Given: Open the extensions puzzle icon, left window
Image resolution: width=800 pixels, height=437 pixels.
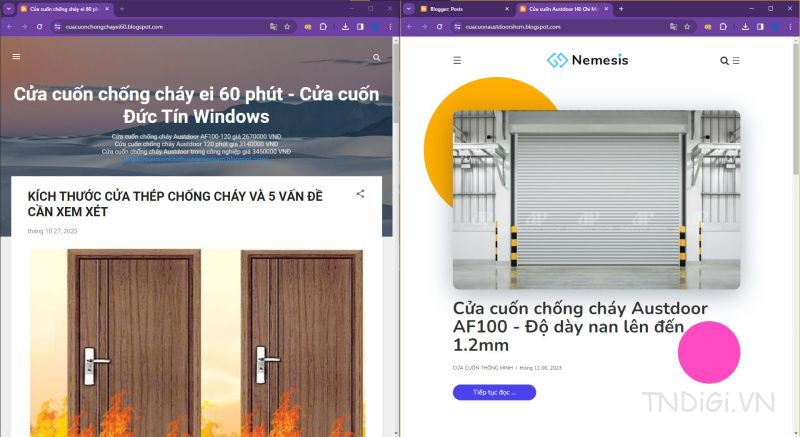Looking at the screenshot, I should [323, 27].
